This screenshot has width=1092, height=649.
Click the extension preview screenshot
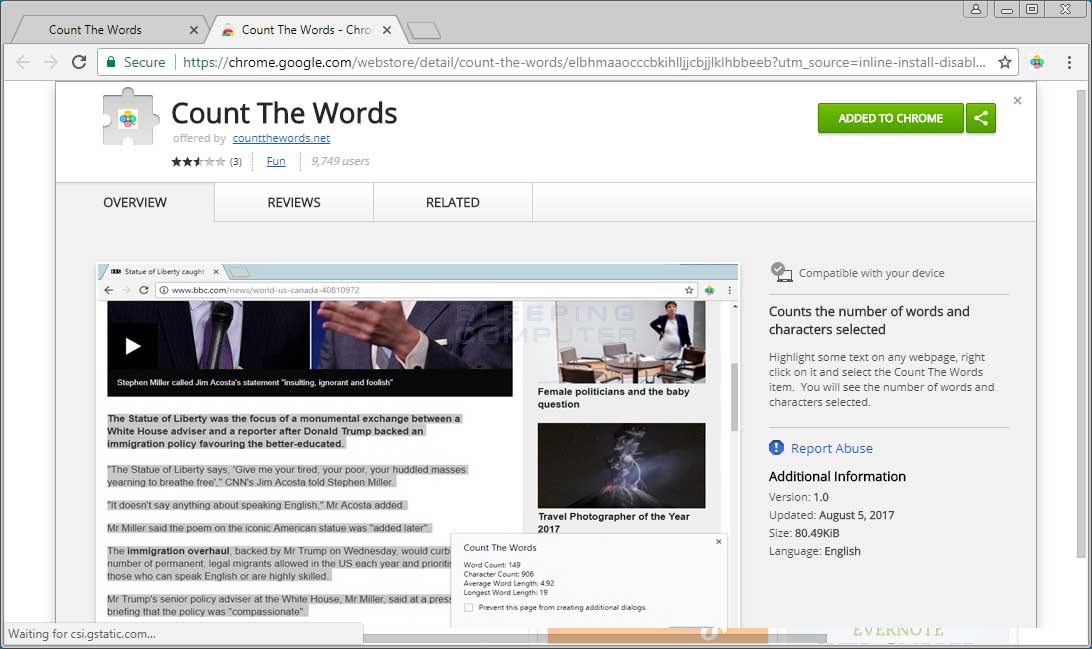(x=418, y=446)
